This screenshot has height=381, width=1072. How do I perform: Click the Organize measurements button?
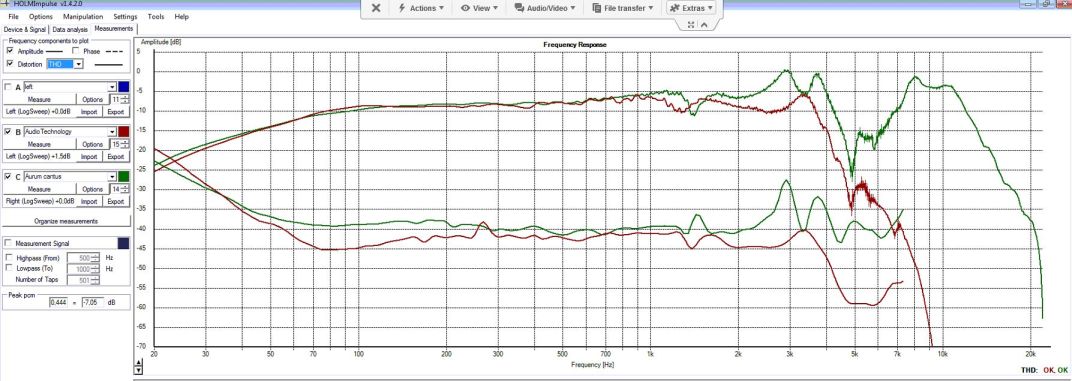tap(66, 221)
